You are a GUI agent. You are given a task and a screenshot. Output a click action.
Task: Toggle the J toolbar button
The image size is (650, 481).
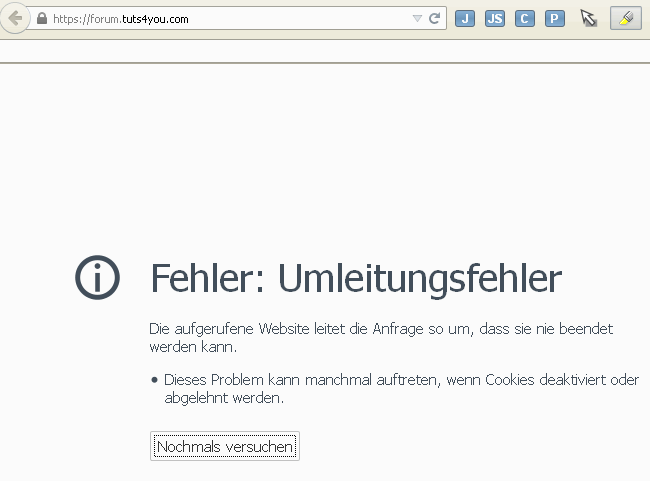[x=465, y=19]
